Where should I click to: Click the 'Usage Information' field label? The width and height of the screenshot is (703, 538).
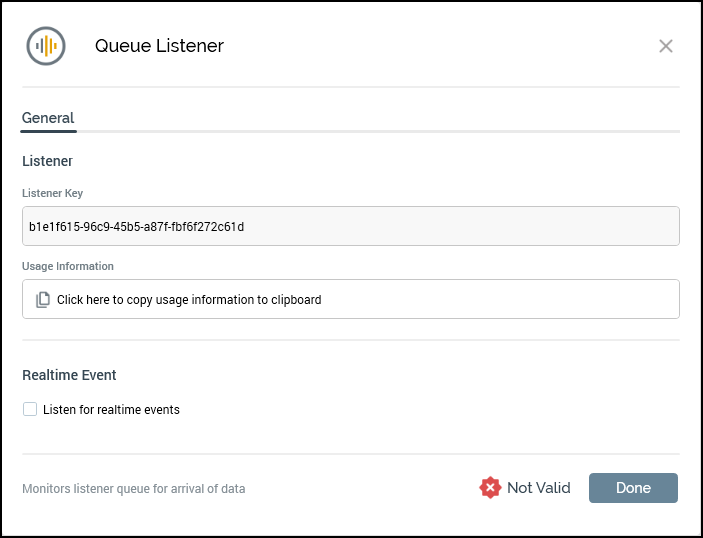(x=68, y=266)
